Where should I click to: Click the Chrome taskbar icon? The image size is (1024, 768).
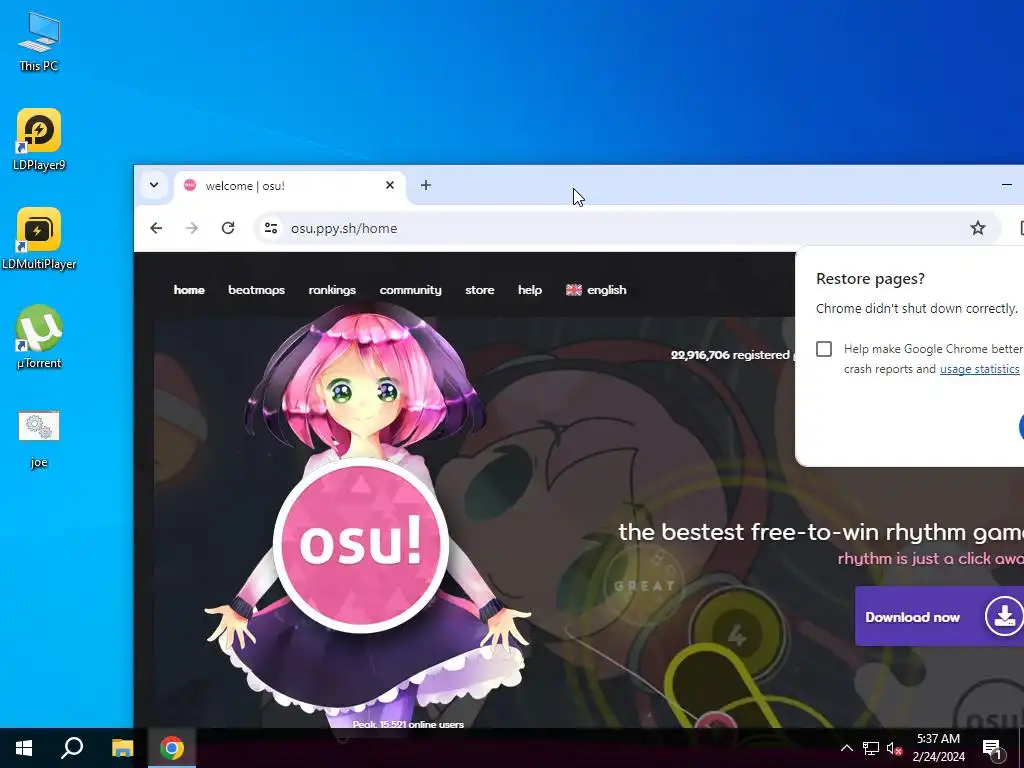172,748
